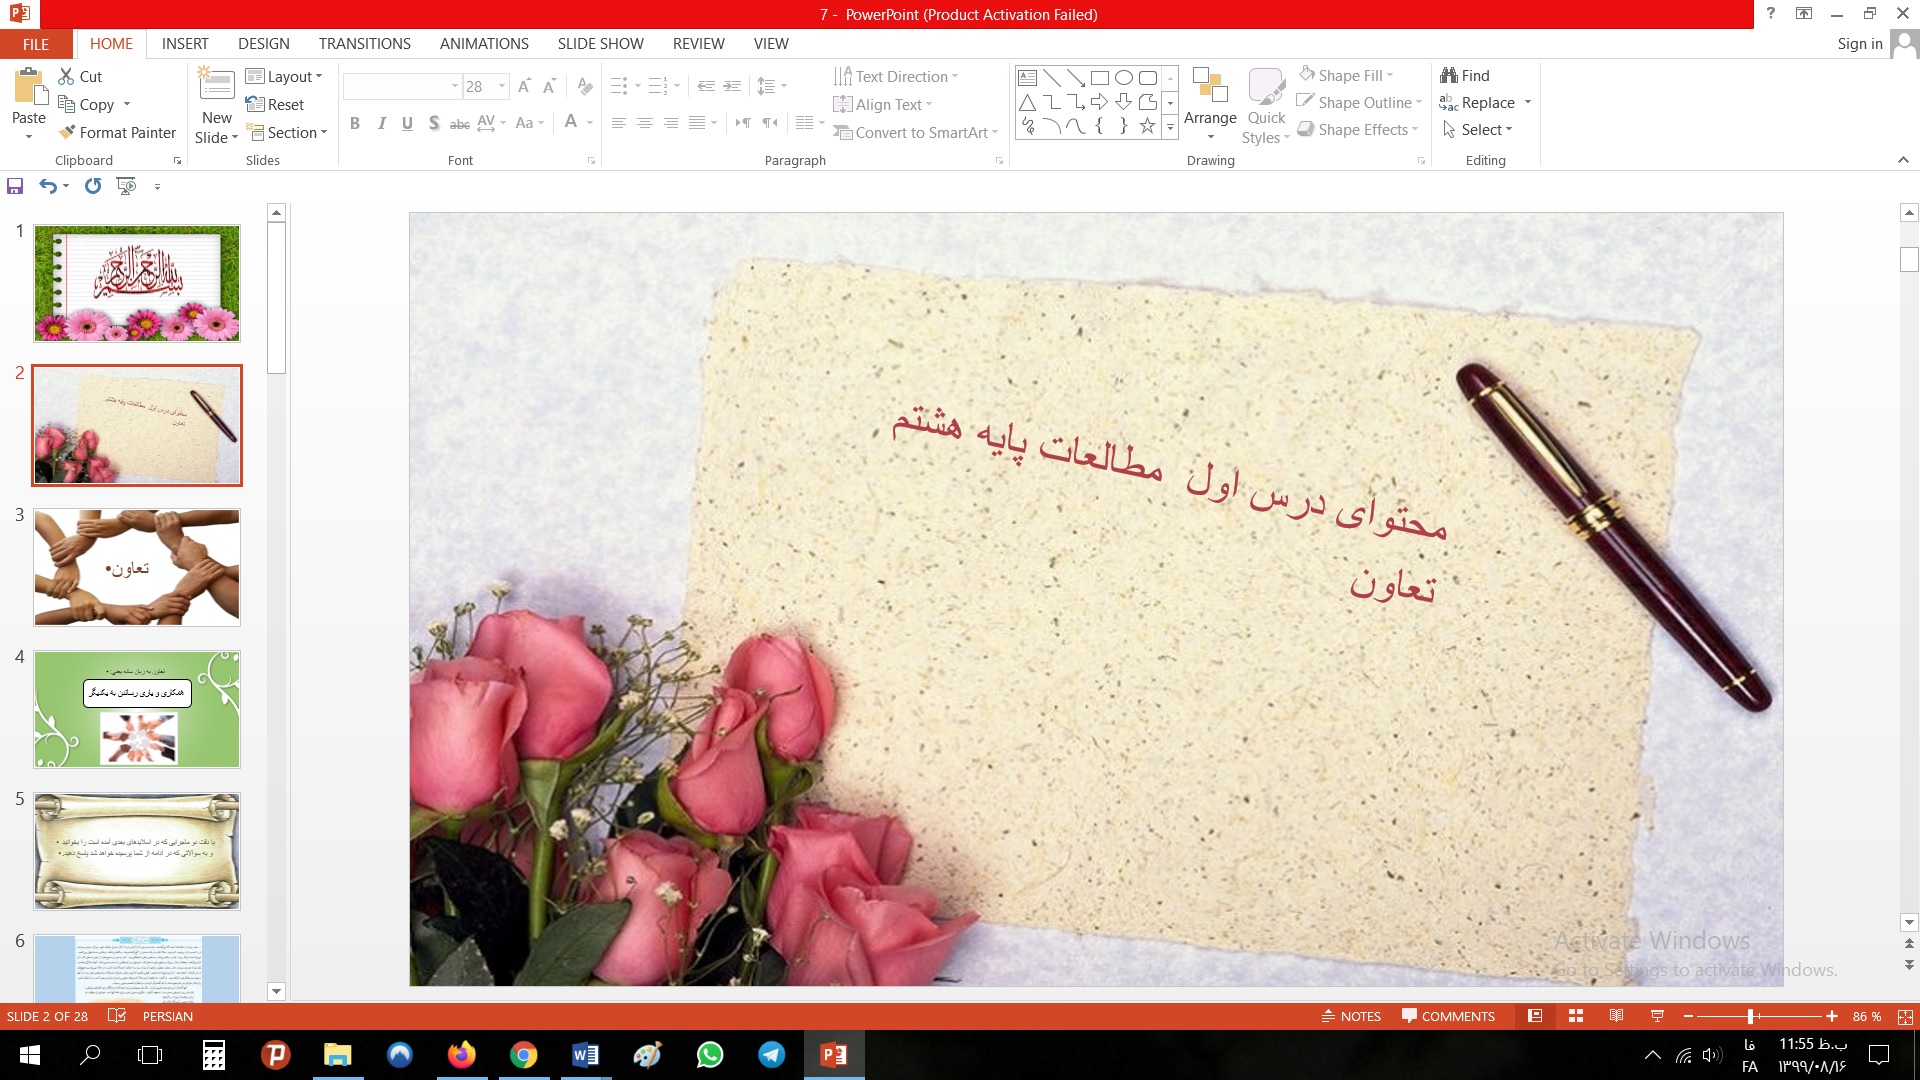Click the Format Painter brush icon
This screenshot has height=1080, width=1920.
67,132
